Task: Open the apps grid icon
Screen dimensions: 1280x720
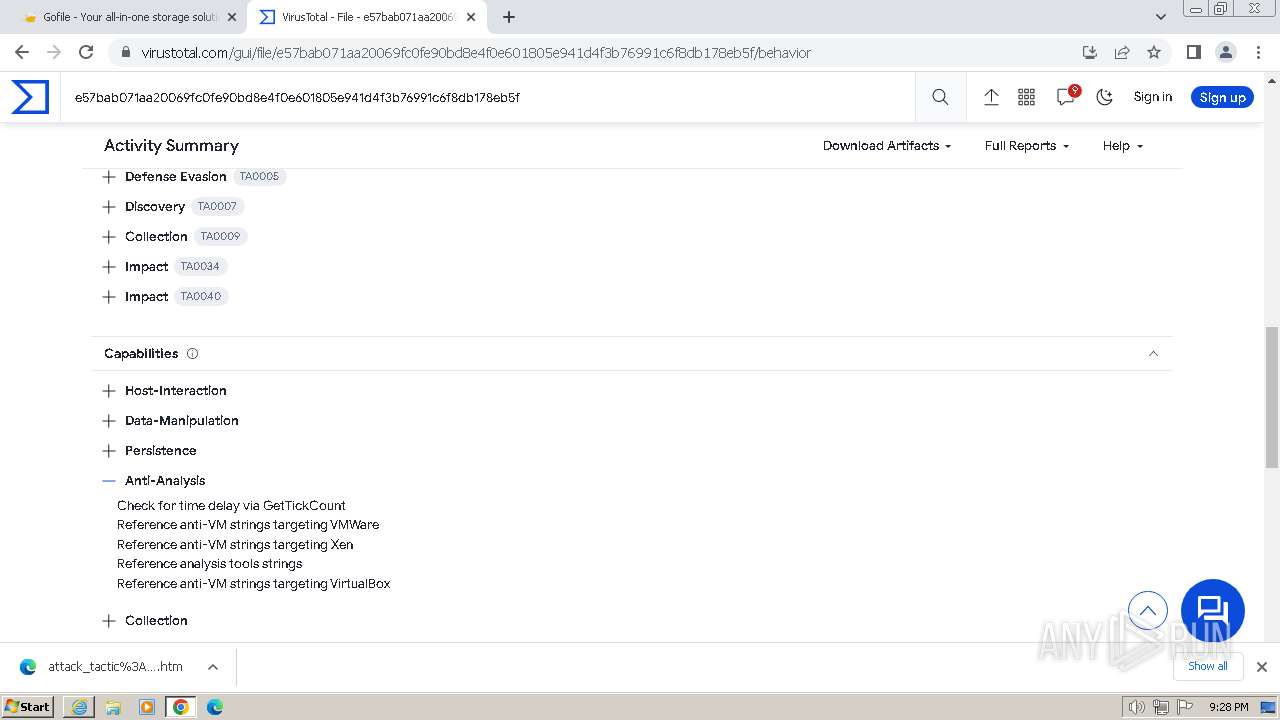Action: click(1026, 97)
